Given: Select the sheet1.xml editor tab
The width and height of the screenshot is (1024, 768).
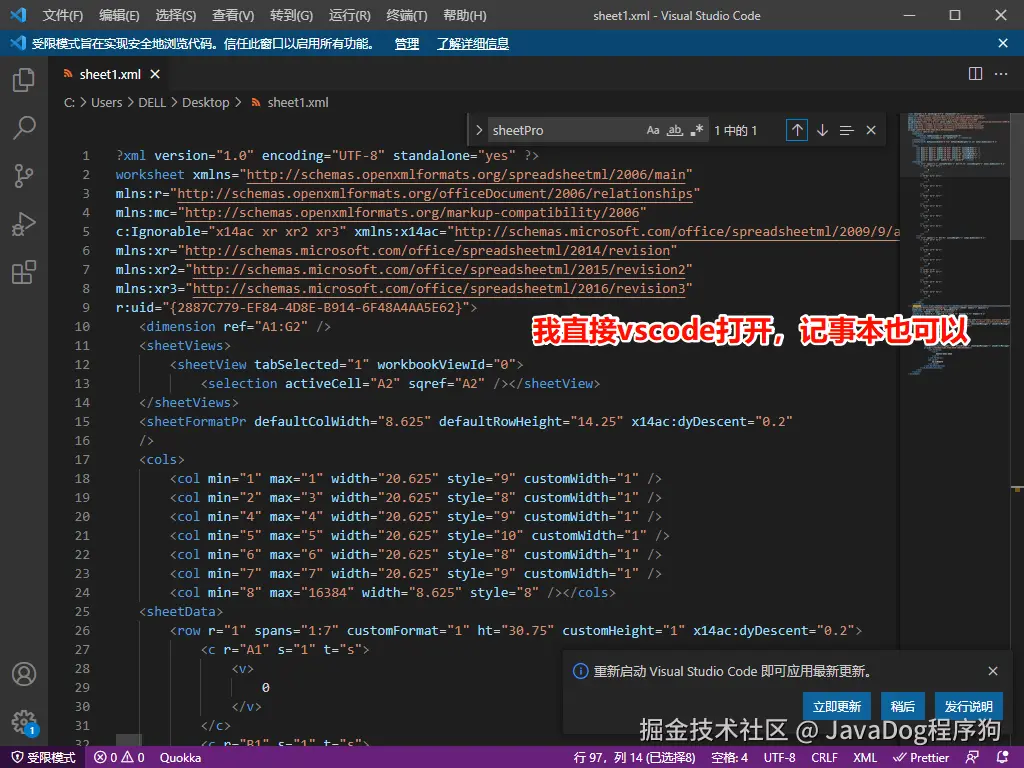Looking at the screenshot, I should pos(110,74).
